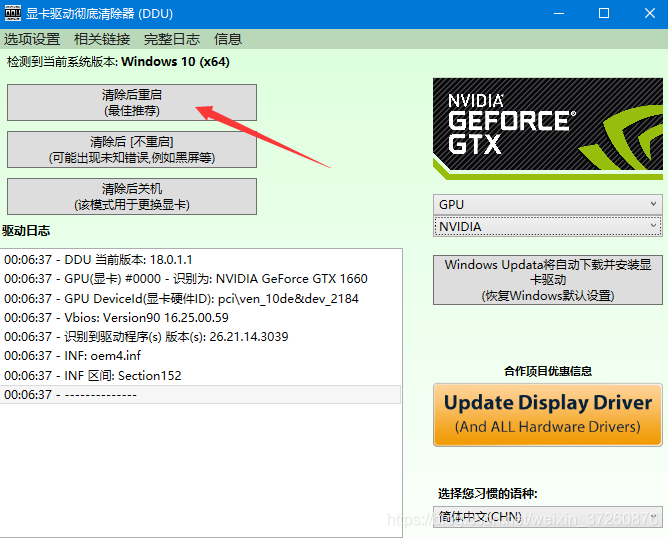Select log line 版本(s): 26.21.14.3039
Image resolution: width=668 pixels, height=538 pixels.
200,337
